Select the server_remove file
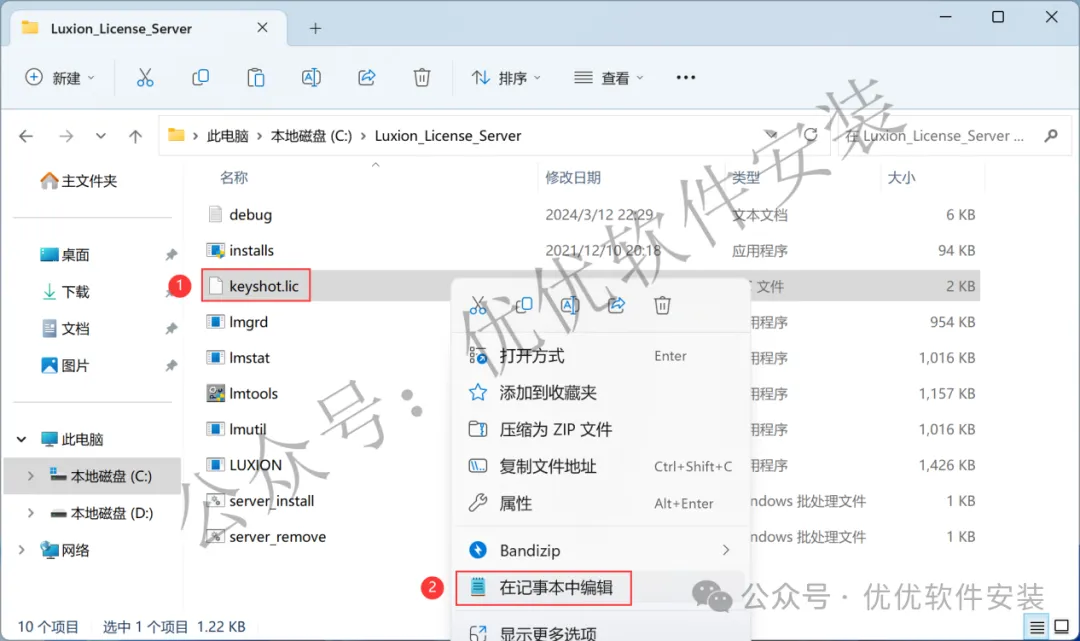 [x=278, y=537]
